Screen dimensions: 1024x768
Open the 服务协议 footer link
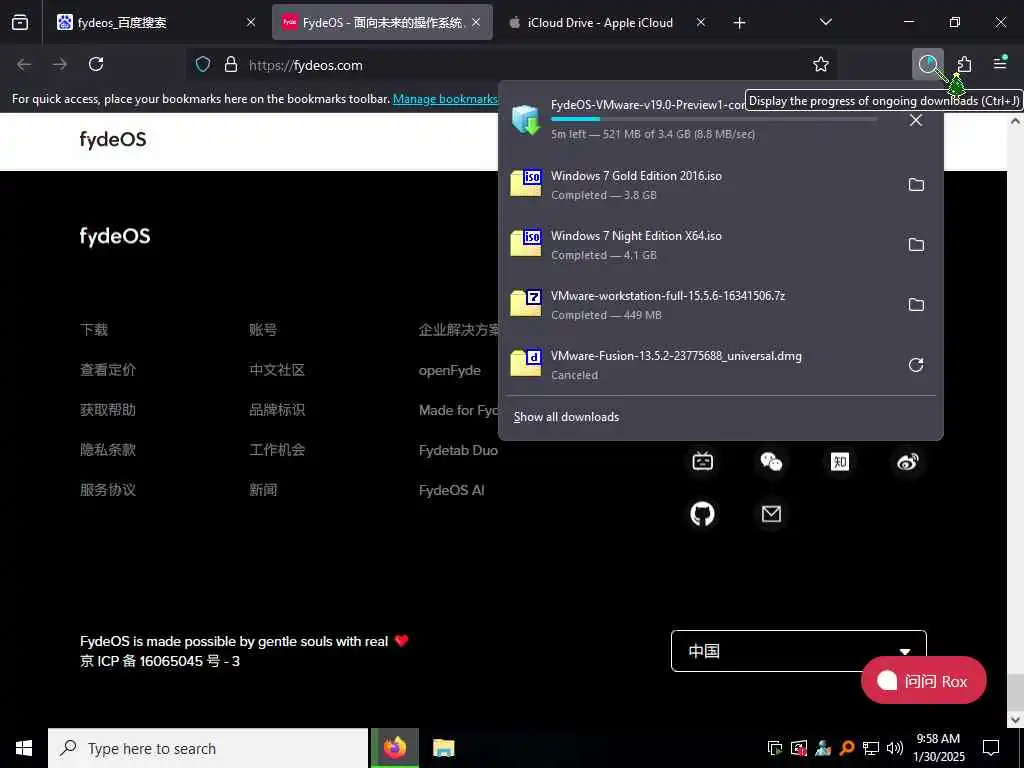point(108,490)
